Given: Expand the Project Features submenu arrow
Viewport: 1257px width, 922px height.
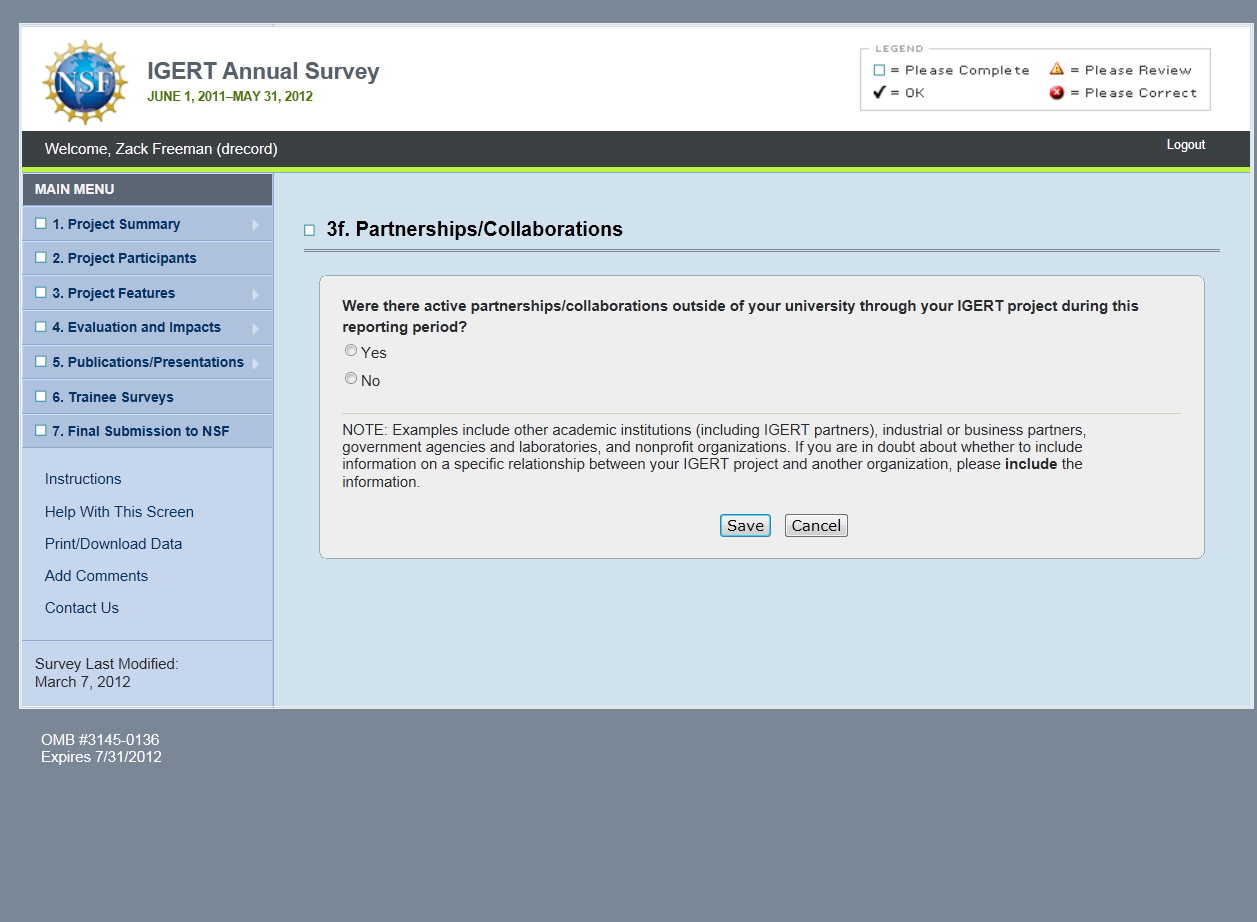Looking at the screenshot, I should tap(256, 294).
